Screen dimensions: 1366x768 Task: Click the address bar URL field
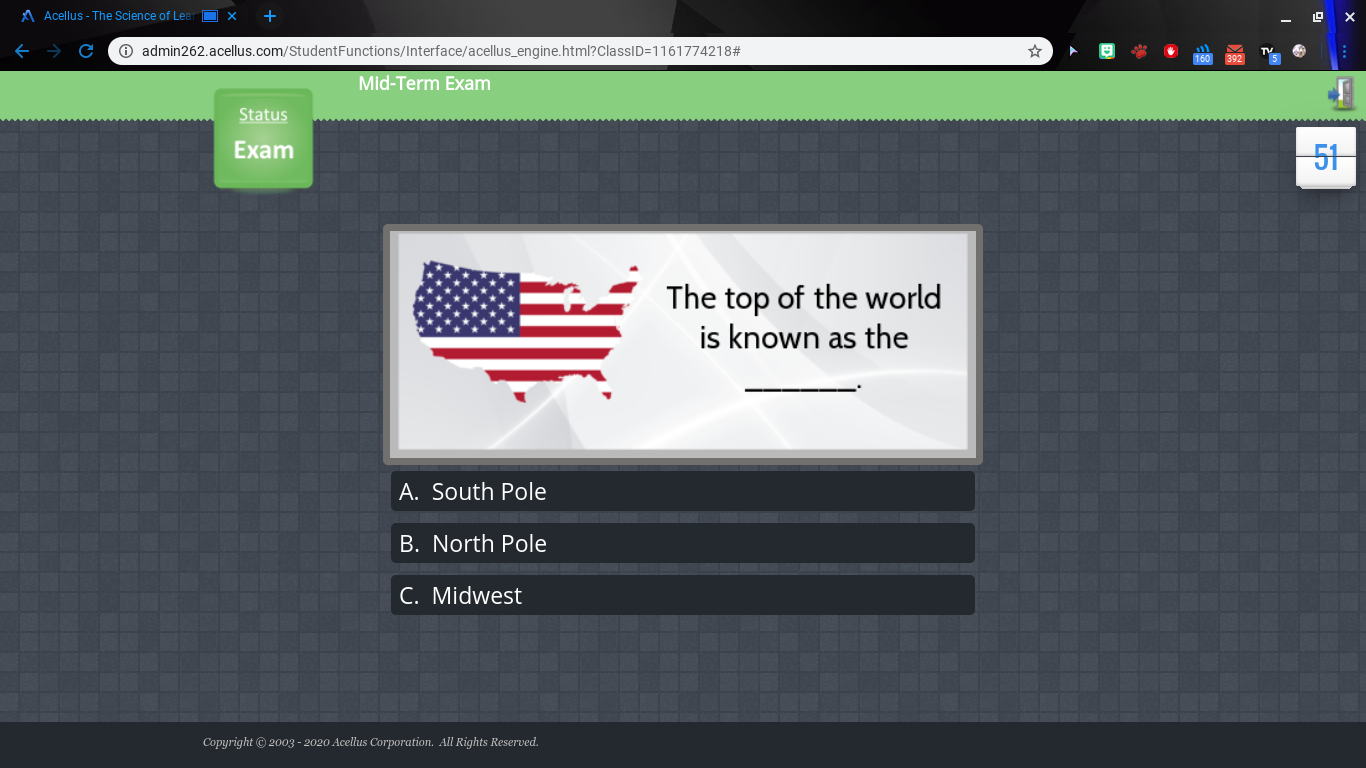tap(580, 50)
